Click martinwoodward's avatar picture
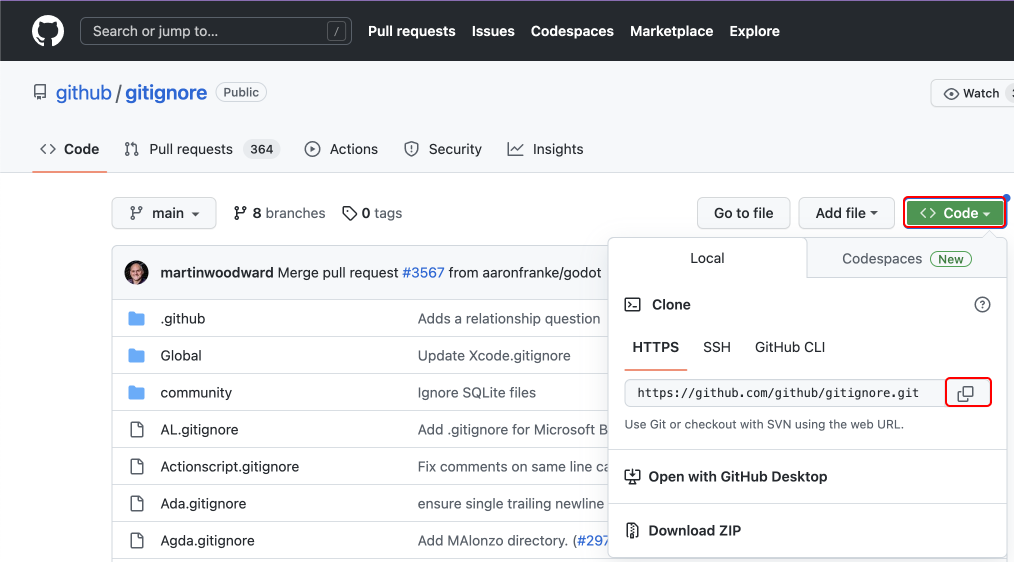 [136, 272]
